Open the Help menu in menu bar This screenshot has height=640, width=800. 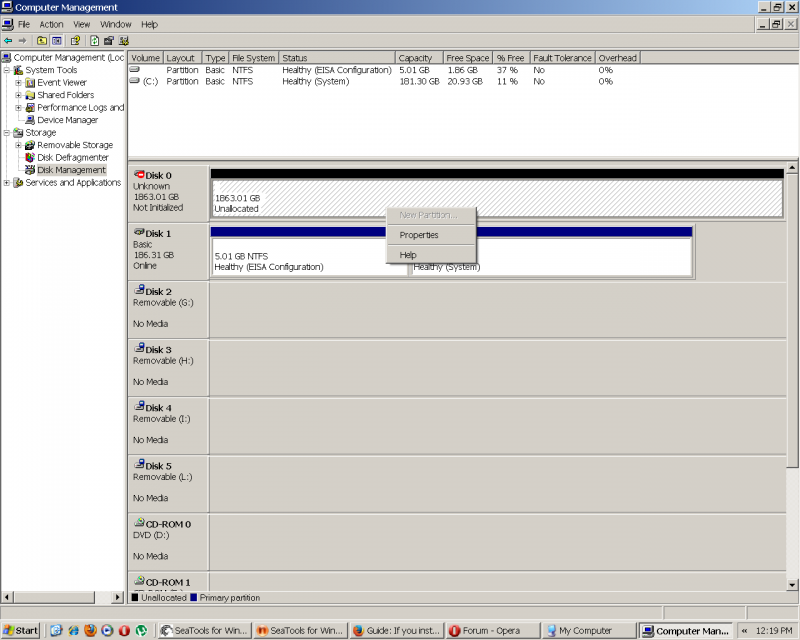pyautogui.click(x=149, y=24)
